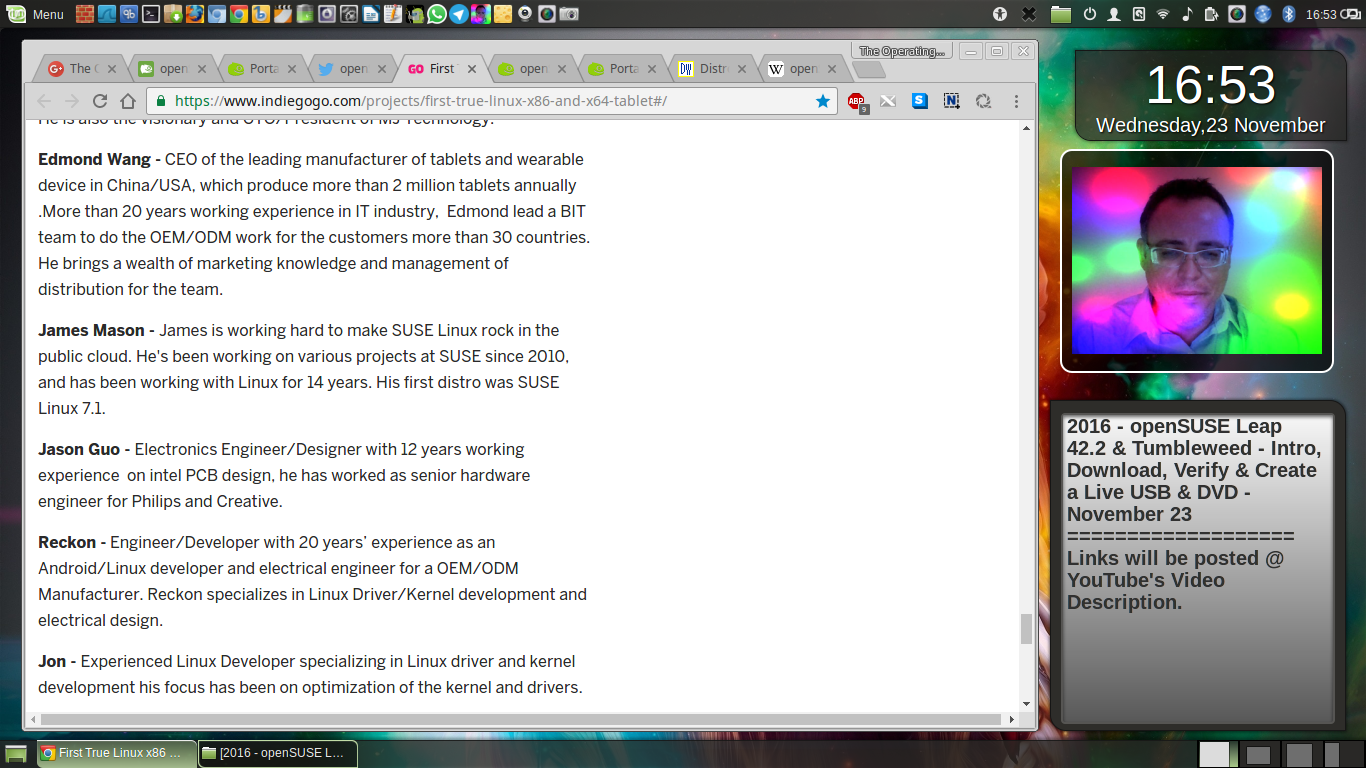1366x768 pixels.
Task: Select '[2016 - openSUSE L...' taskbar window
Action: (x=277, y=753)
